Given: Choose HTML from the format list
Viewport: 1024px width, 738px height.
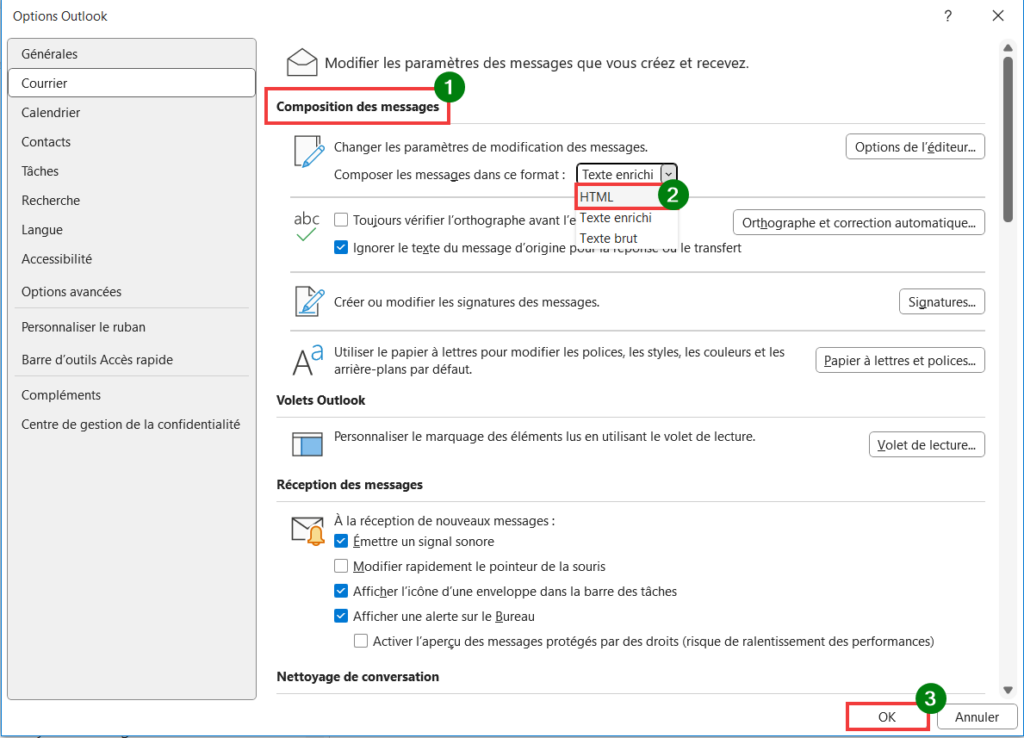Looking at the screenshot, I should (x=618, y=197).
